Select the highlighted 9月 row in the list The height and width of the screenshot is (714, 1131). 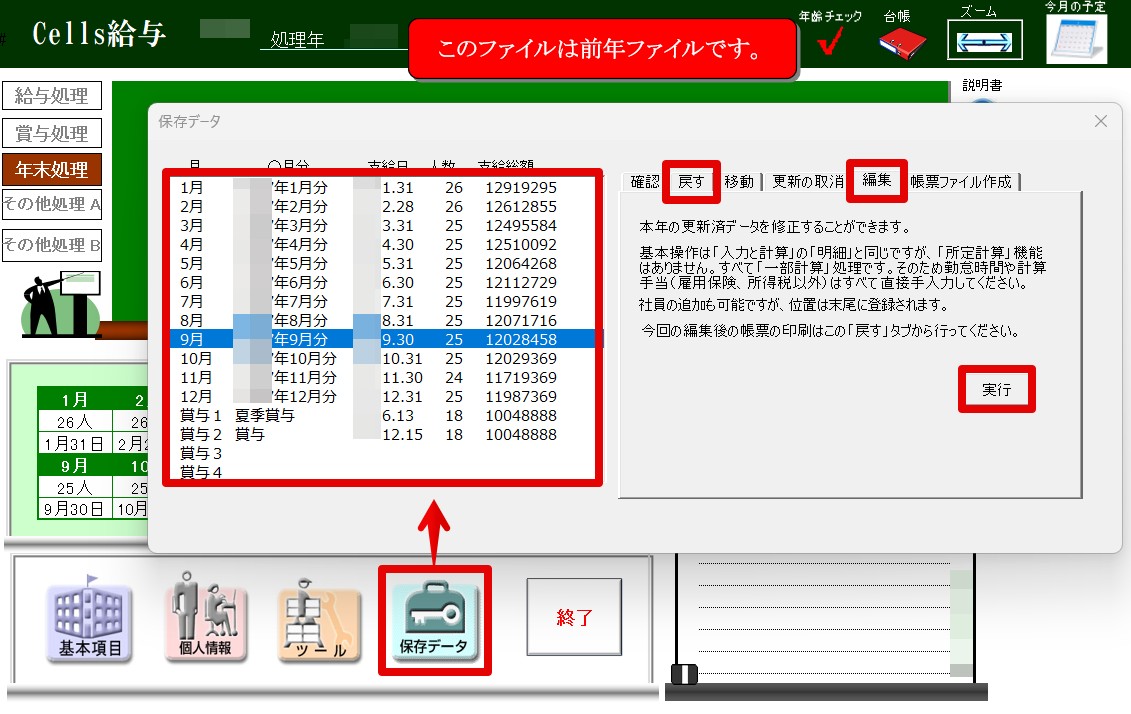tap(382, 340)
